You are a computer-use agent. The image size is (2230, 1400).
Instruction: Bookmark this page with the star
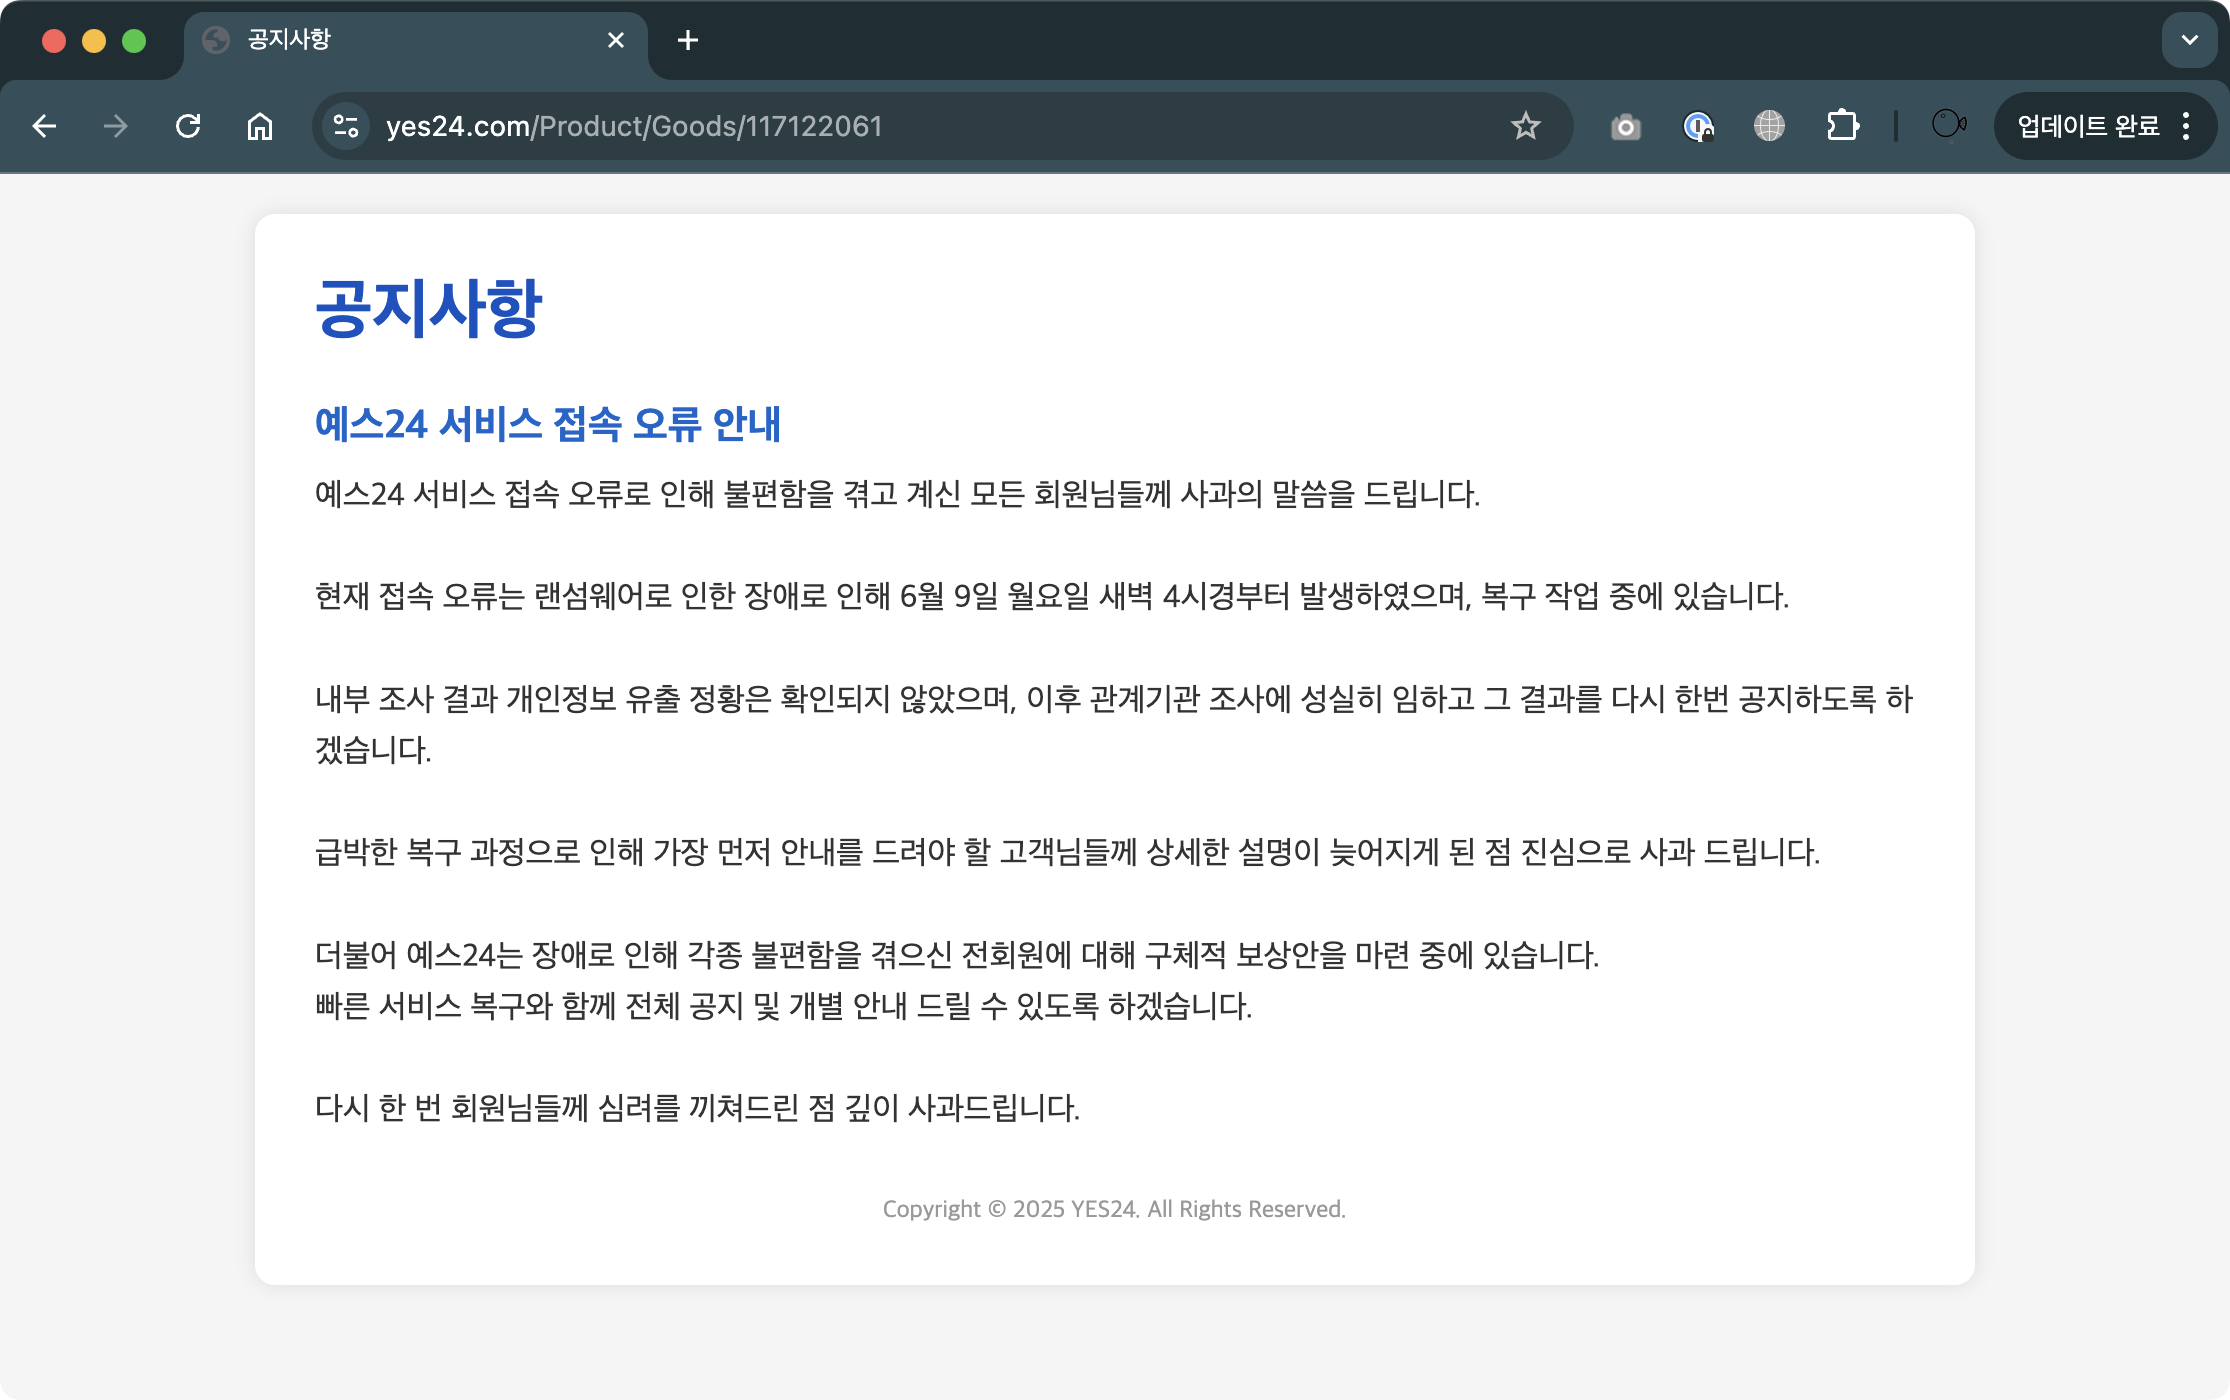1525,126
